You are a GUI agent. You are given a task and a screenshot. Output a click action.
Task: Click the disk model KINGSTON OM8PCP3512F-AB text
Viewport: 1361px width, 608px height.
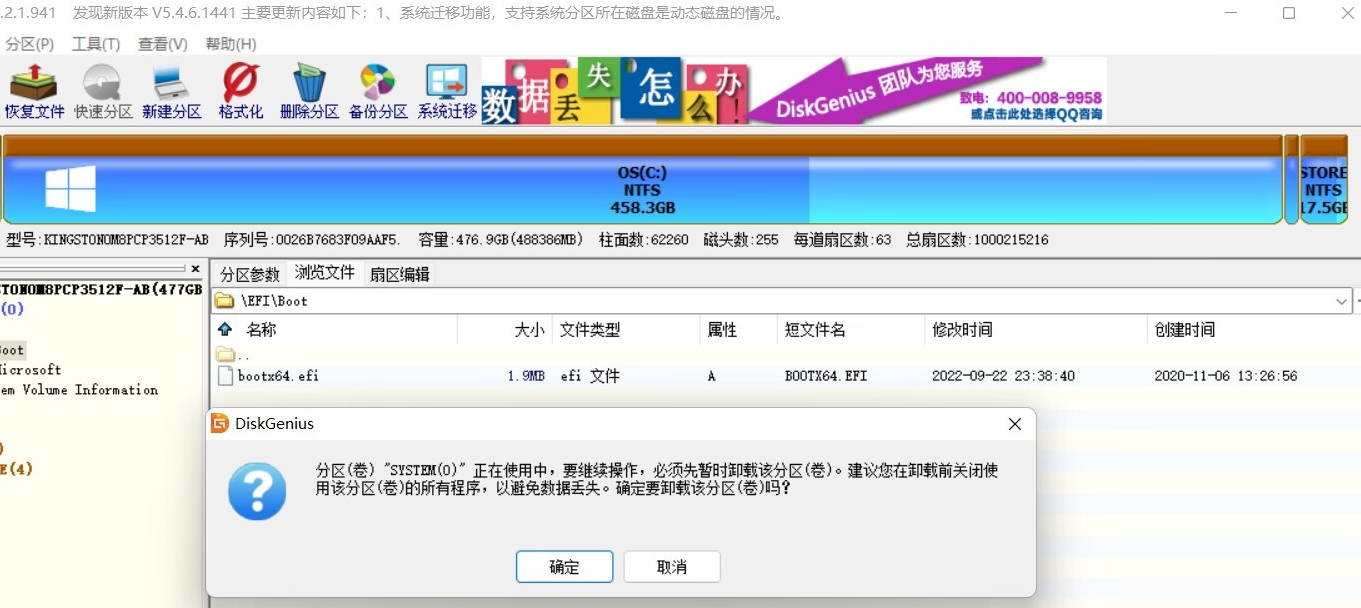tap(107, 240)
